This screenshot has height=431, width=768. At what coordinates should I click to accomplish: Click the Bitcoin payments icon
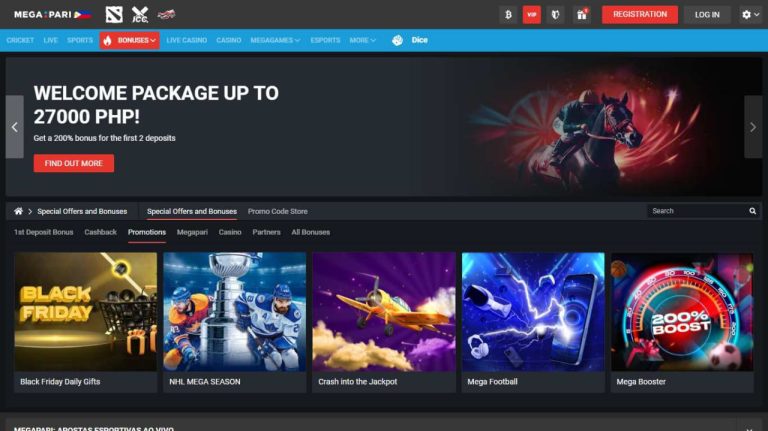(508, 15)
